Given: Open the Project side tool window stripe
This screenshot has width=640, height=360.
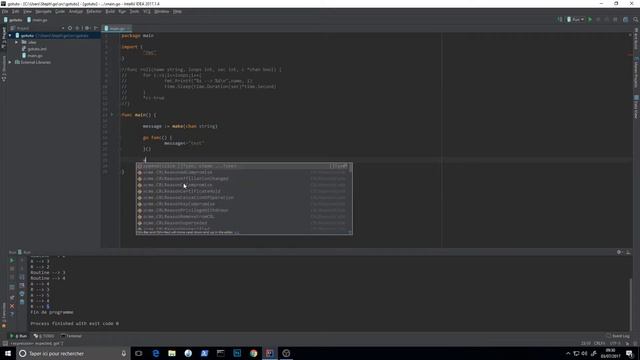Looking at the screenshot, I should coord(4,39).
